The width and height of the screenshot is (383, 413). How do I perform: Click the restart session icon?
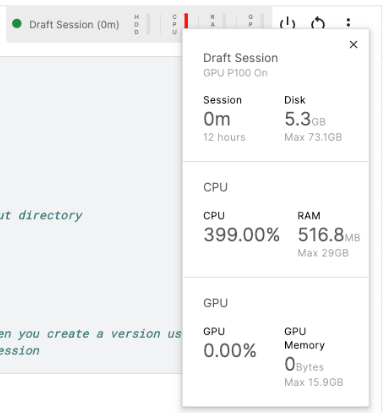[318, 24]
